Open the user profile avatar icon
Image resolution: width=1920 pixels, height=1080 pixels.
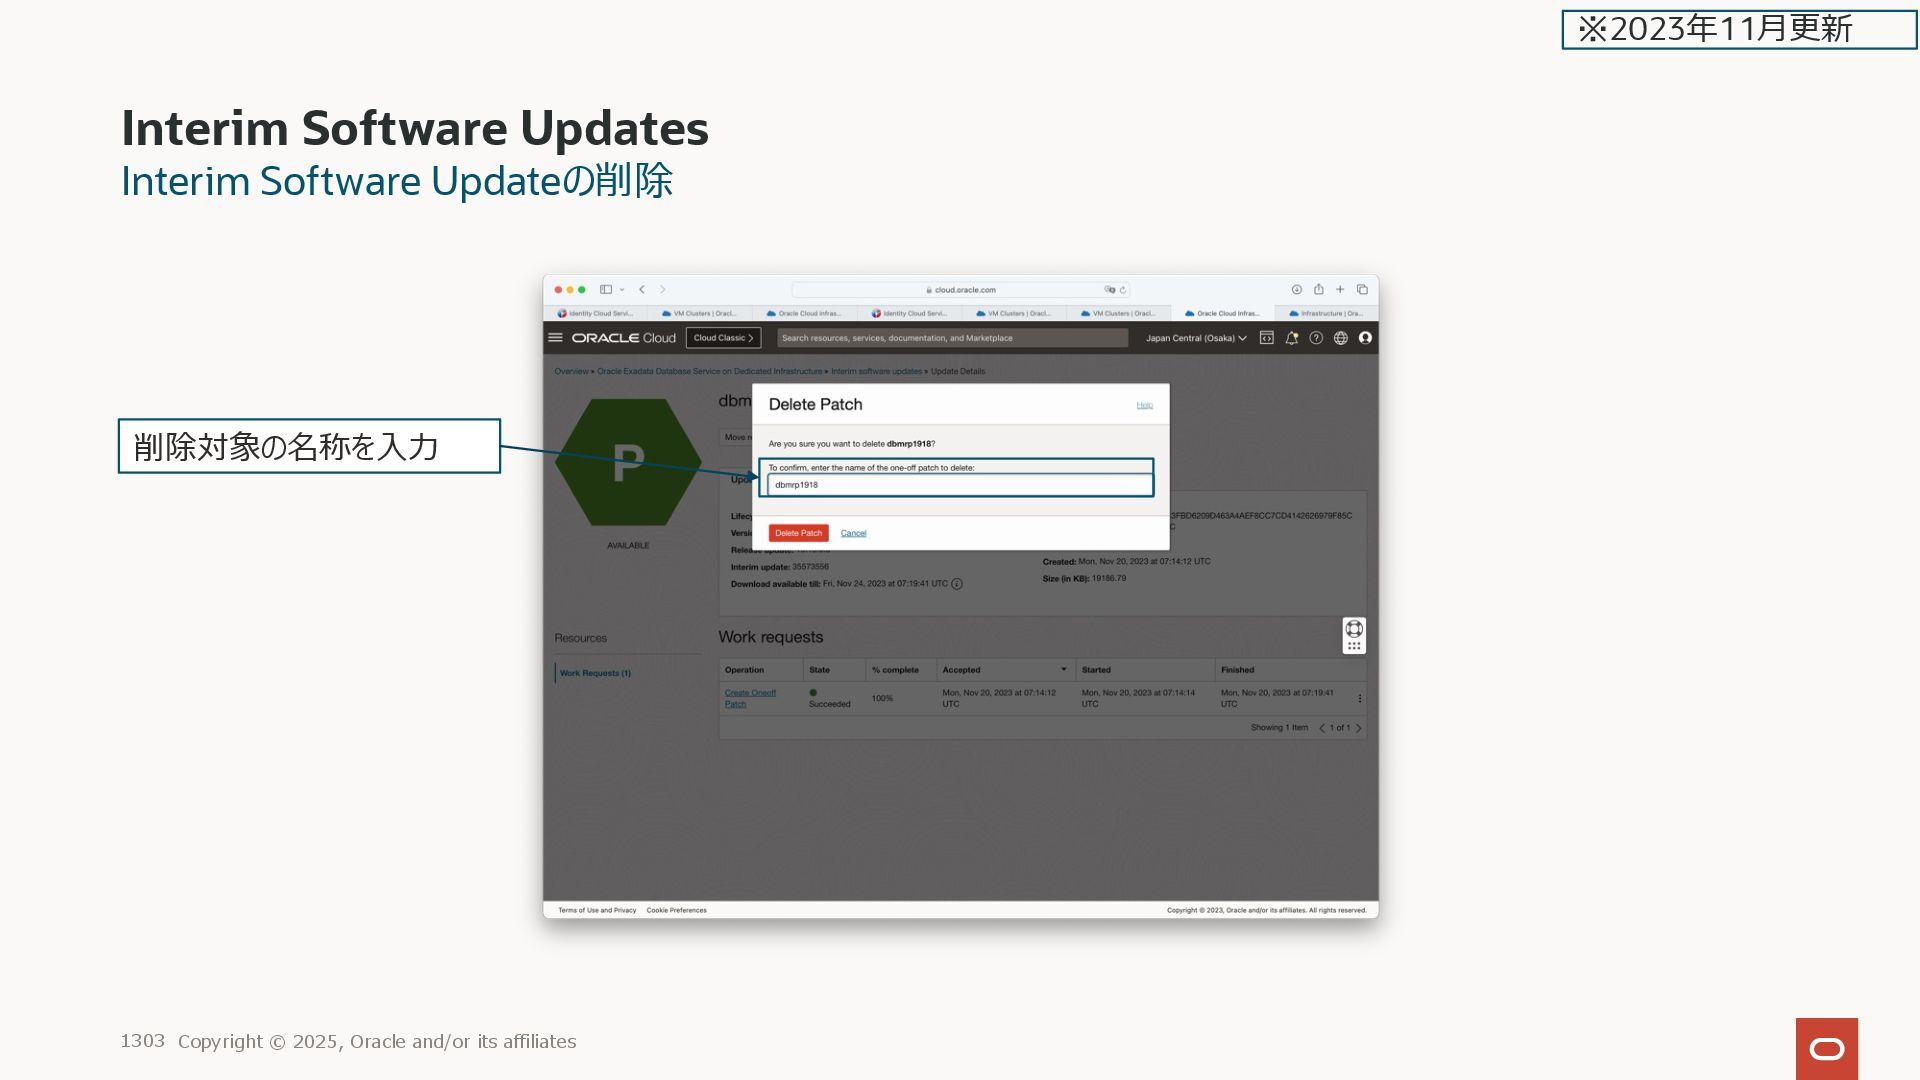[x=1365, y=338]
